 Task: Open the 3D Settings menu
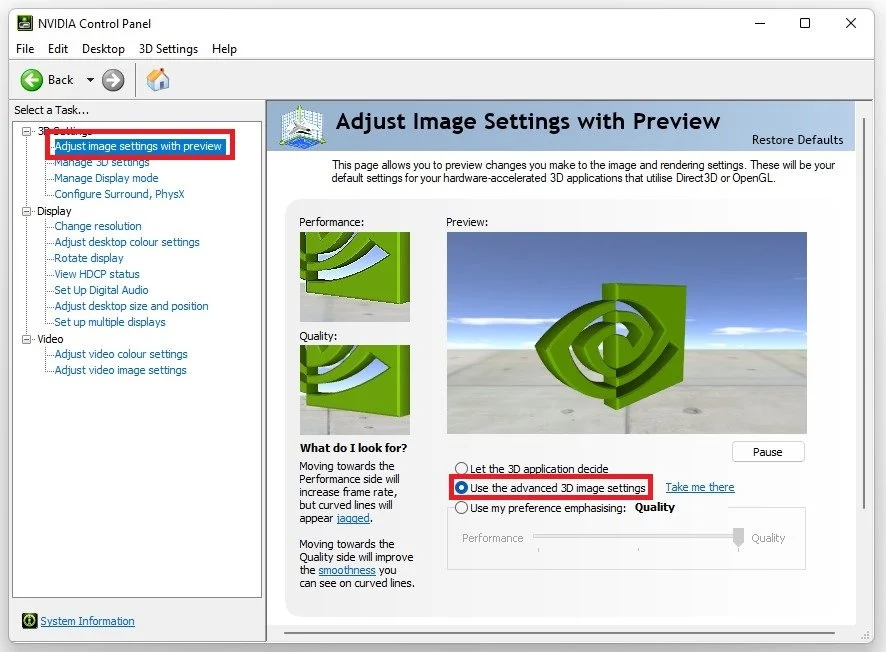(x=168, y=49)
